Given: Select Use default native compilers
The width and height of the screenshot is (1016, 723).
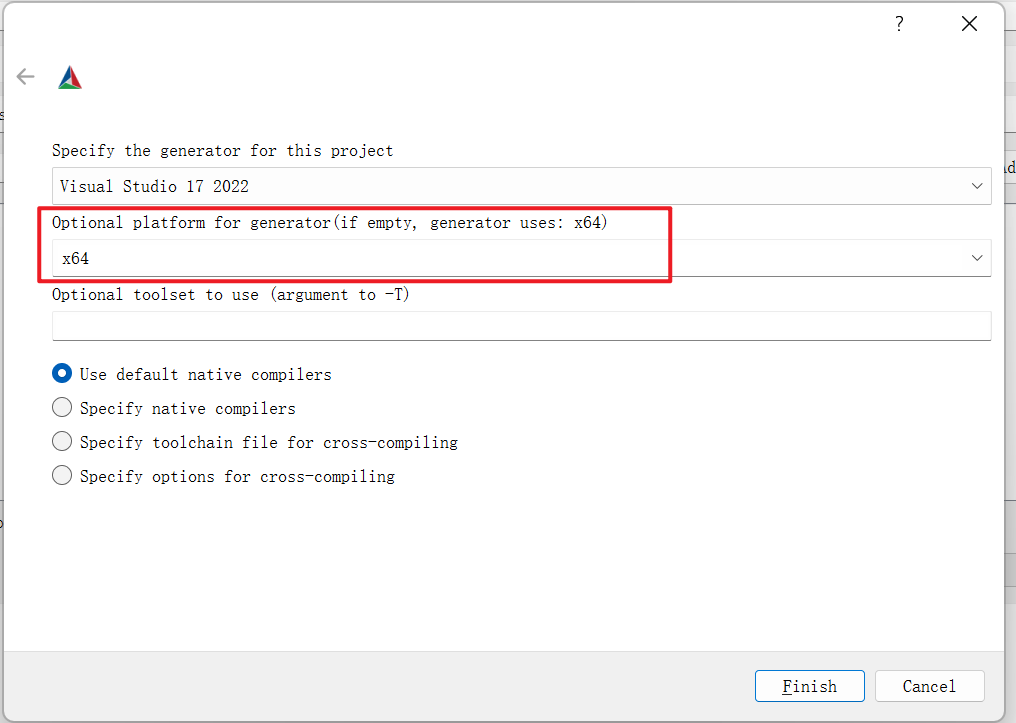Looking at the screenshot, I should tap(62, 373).
